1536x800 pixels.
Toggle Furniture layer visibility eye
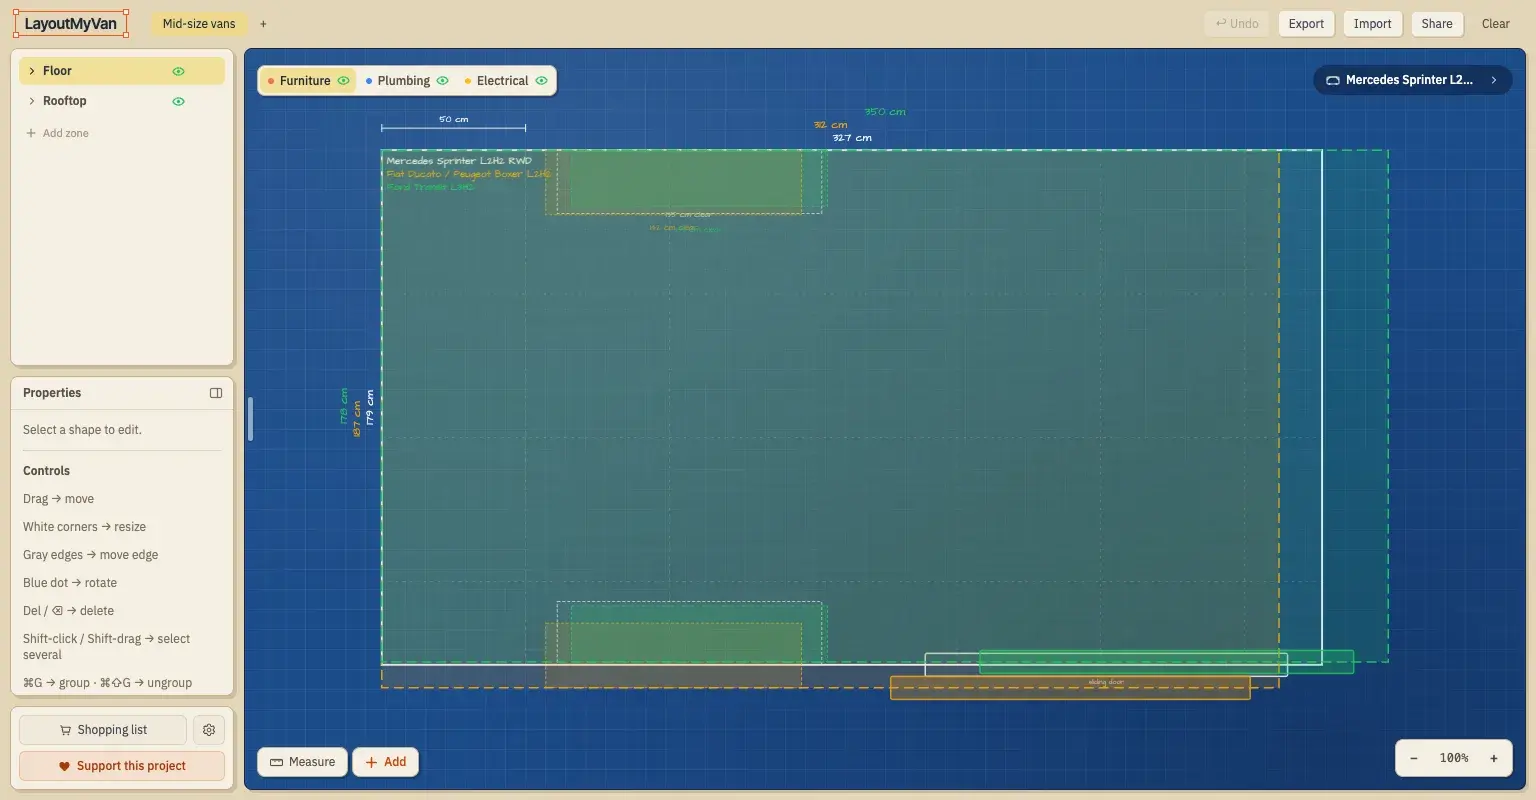click(x=343, y=81)
